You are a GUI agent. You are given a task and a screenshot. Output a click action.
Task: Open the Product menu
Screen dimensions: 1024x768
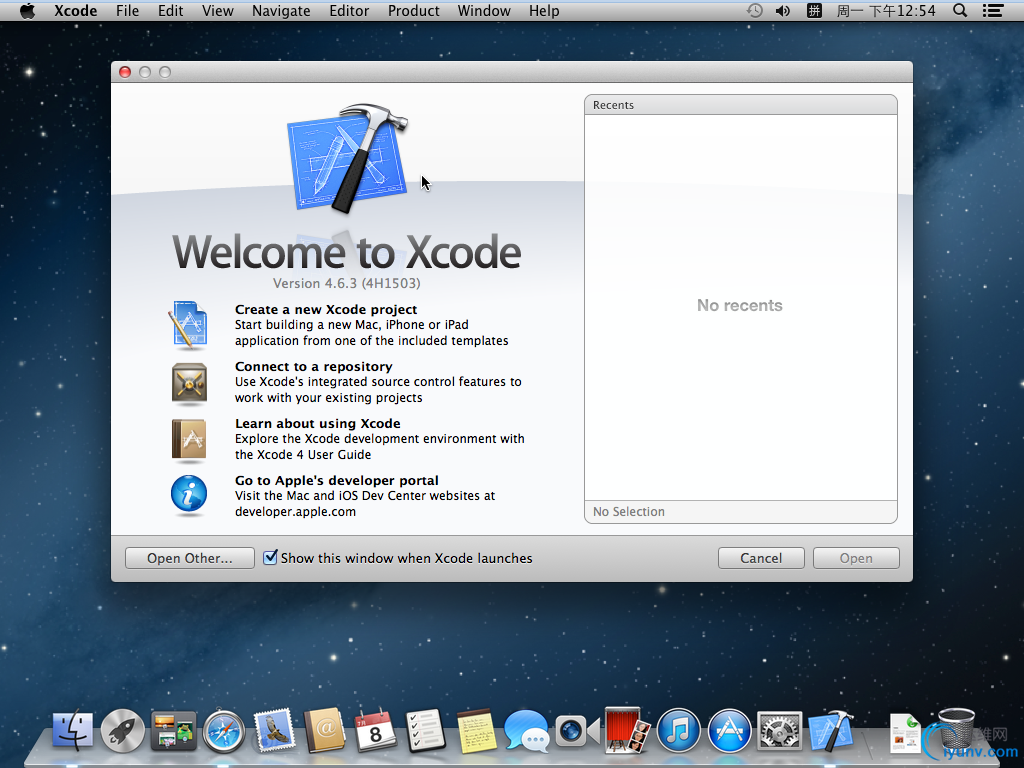(x=413, y=11)
